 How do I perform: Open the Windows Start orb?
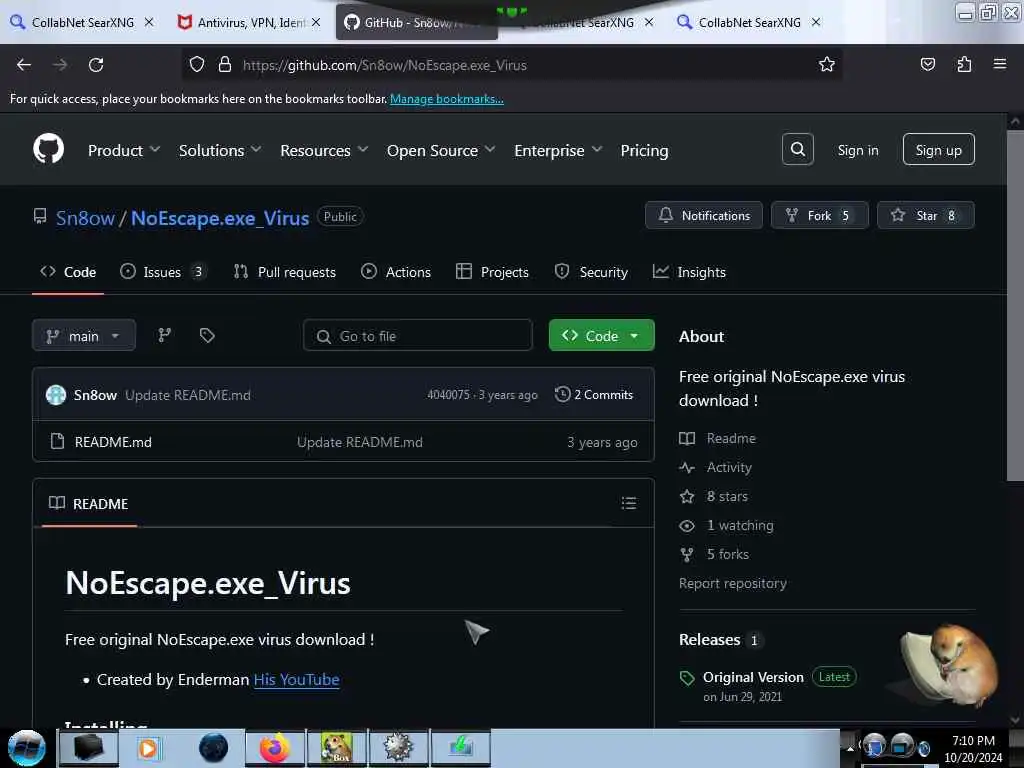(27, 748)
